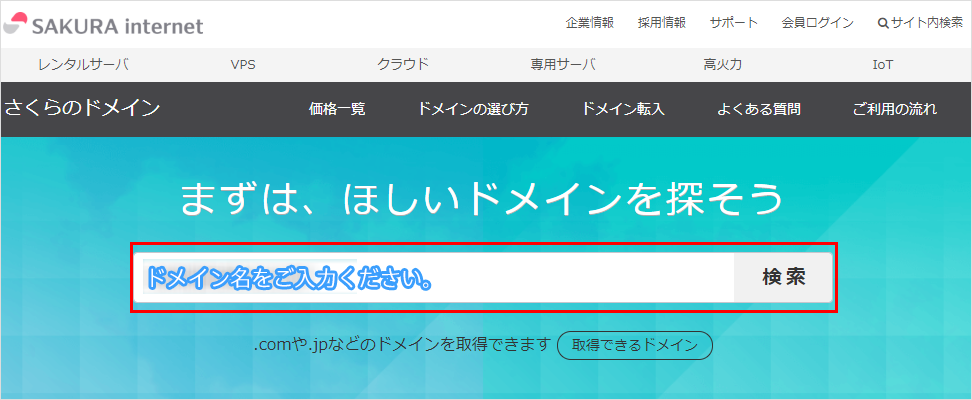Open 企業情報 link in header
972x400 pixels.
(x=589, y=23)
